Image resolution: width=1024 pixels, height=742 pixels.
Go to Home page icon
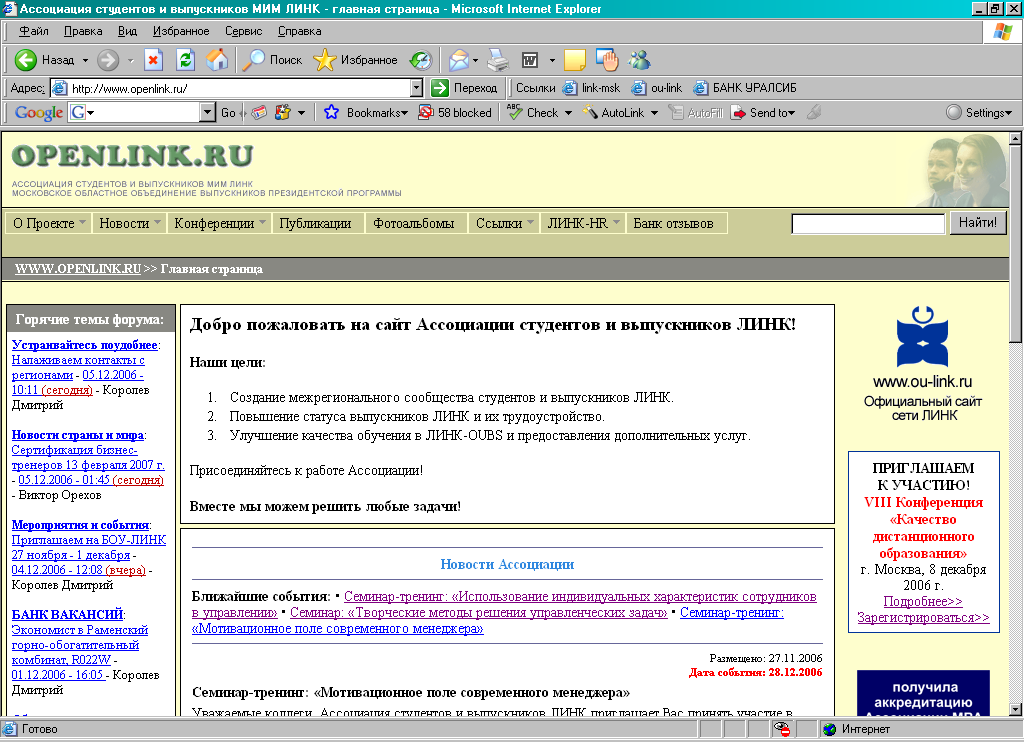[217, 60]
